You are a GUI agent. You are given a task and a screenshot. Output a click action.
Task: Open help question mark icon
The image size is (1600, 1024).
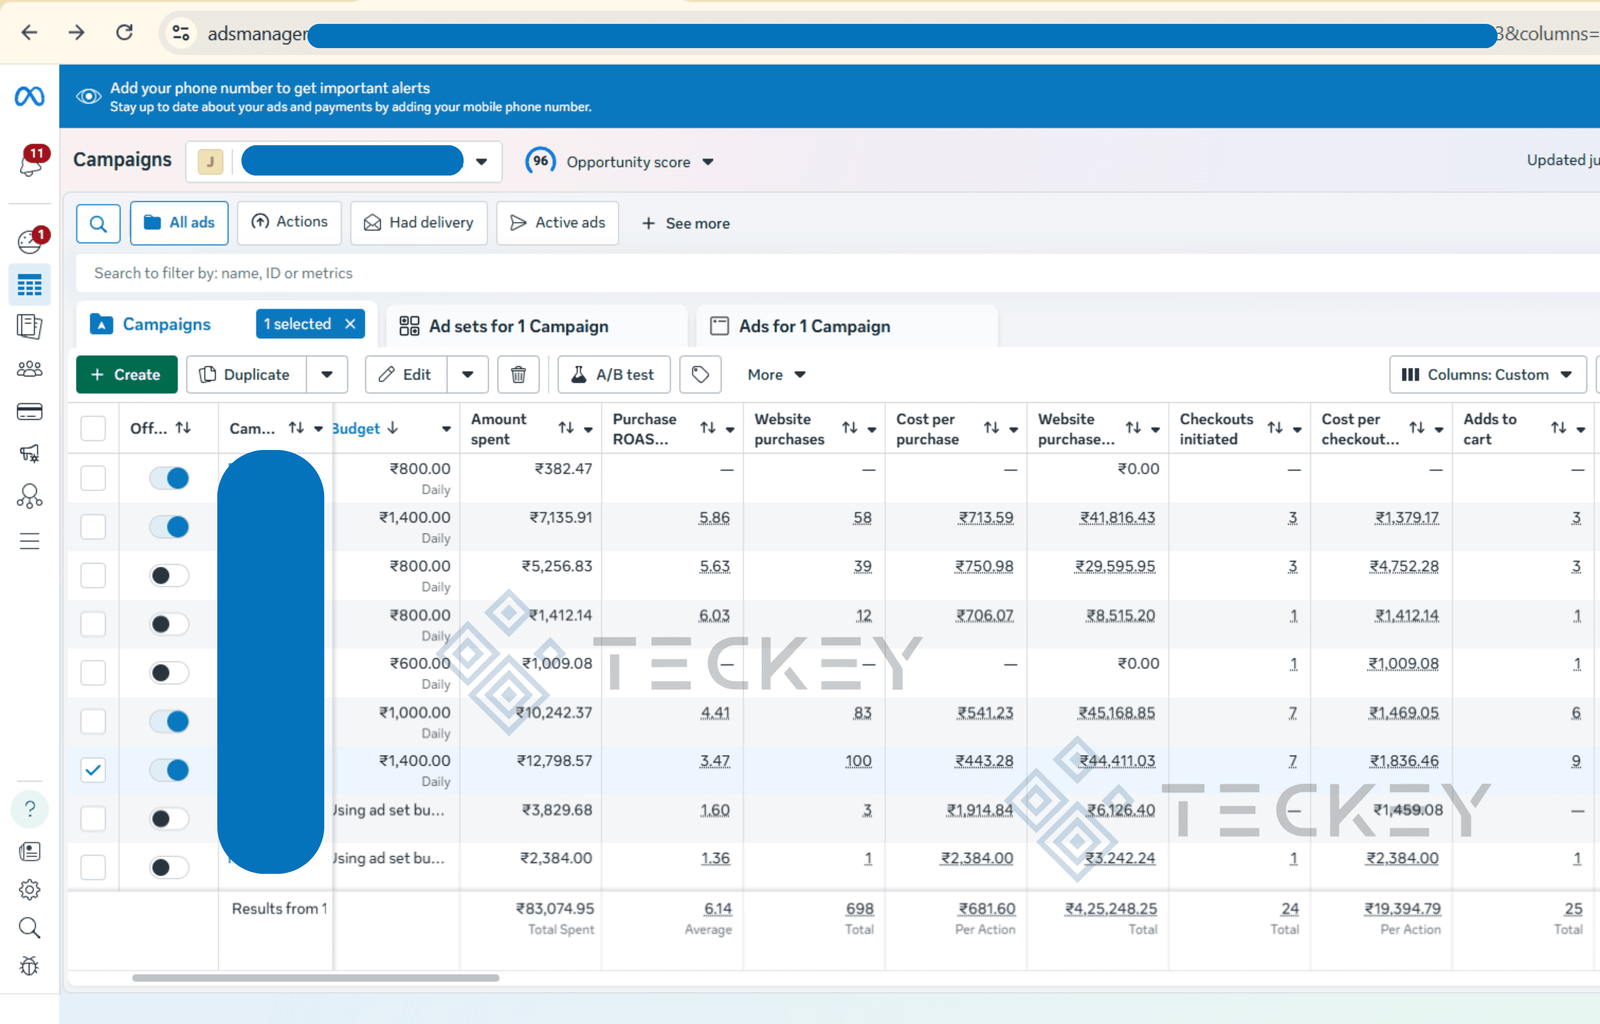[x=30, y=809]
